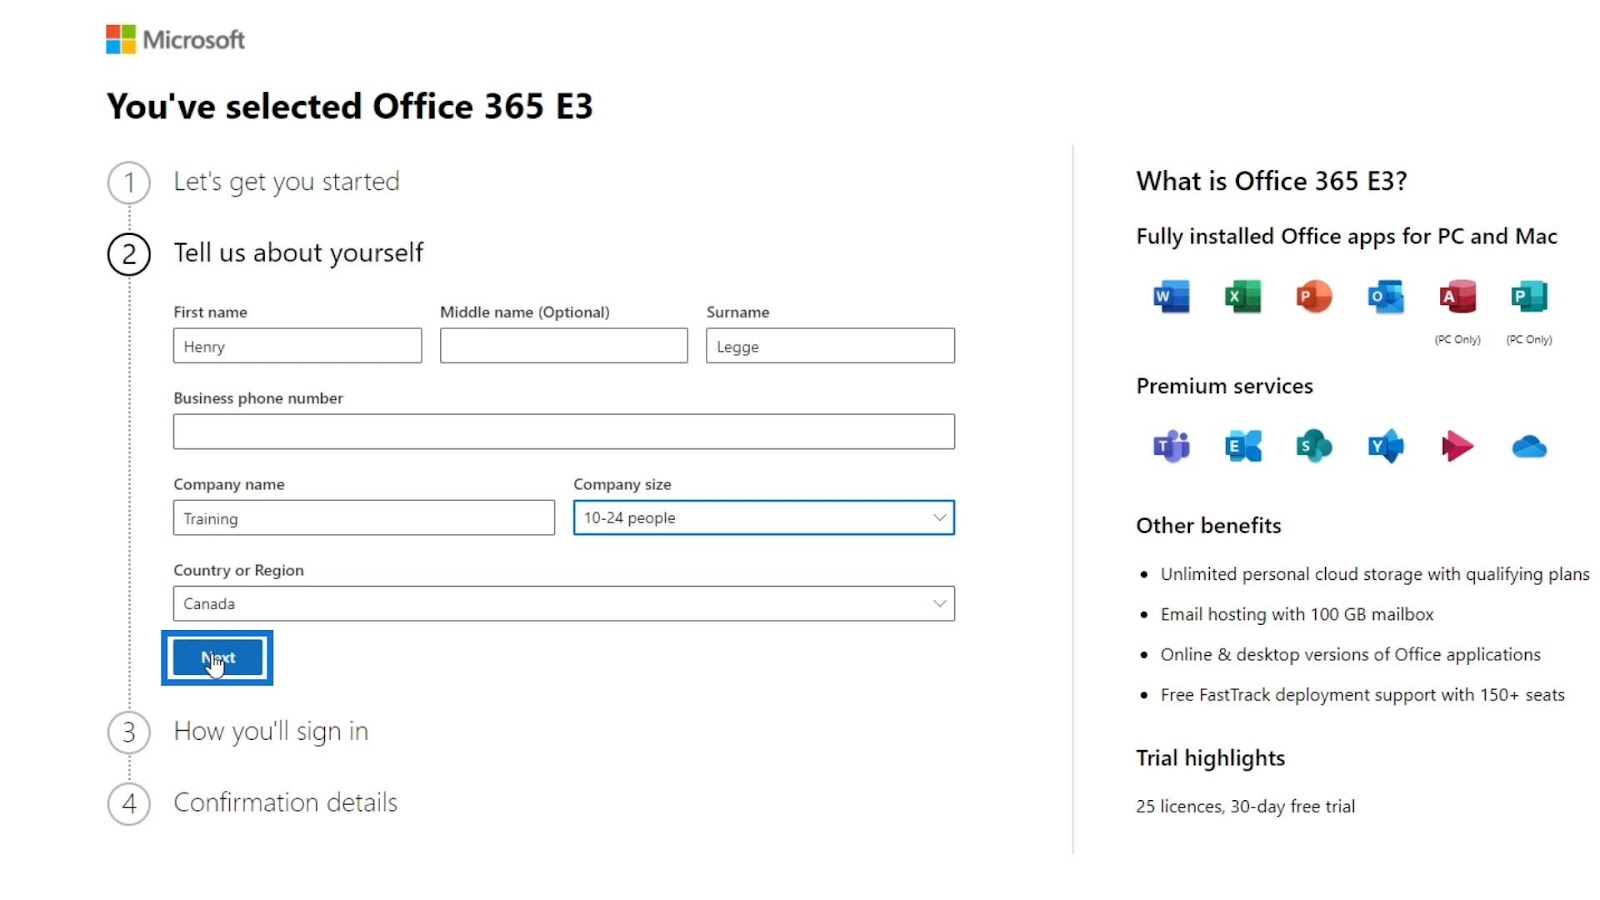Click the Publisher app icon
Image resolution: width=1600 pixels, height=900 pixels.
[x=1529, y=297]
